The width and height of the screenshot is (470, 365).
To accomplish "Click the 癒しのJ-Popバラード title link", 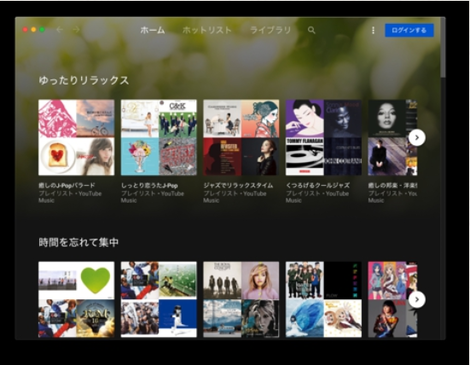I will 67,185.
